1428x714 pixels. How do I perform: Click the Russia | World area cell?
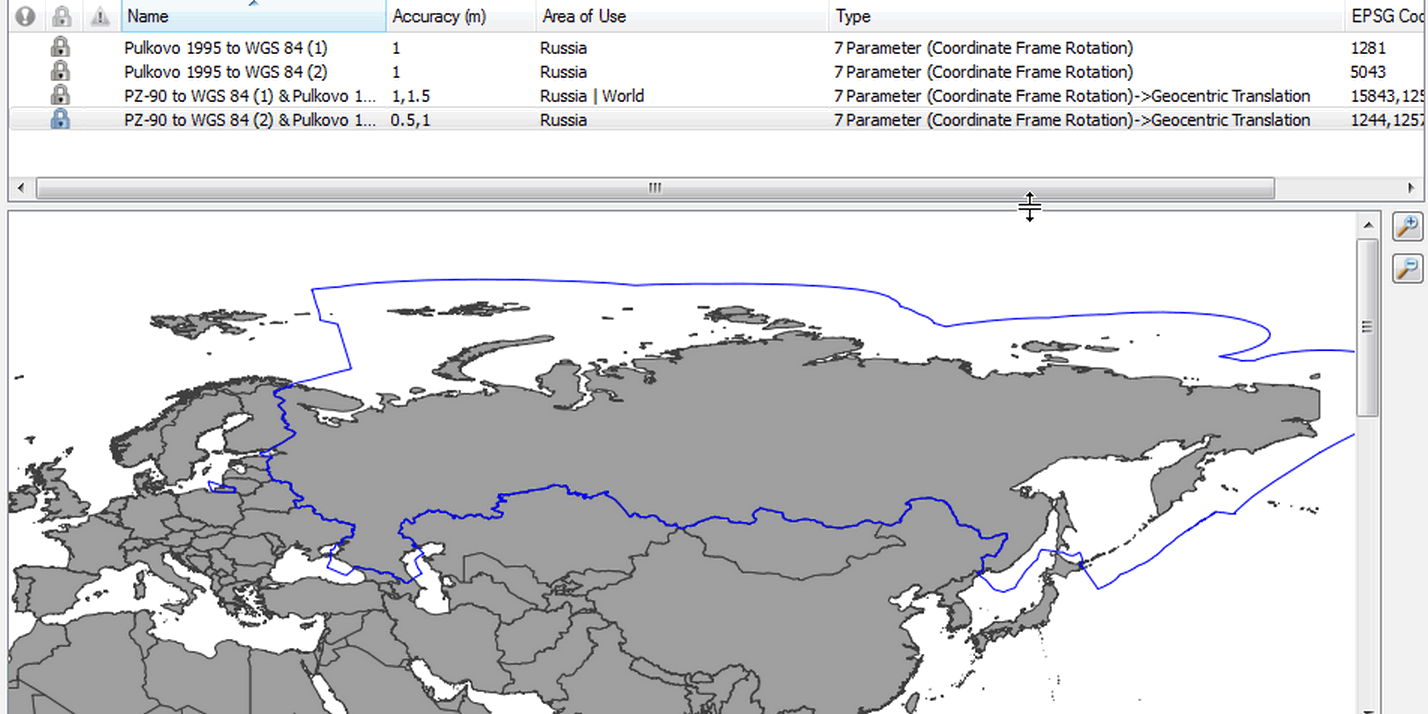point(592,96)
